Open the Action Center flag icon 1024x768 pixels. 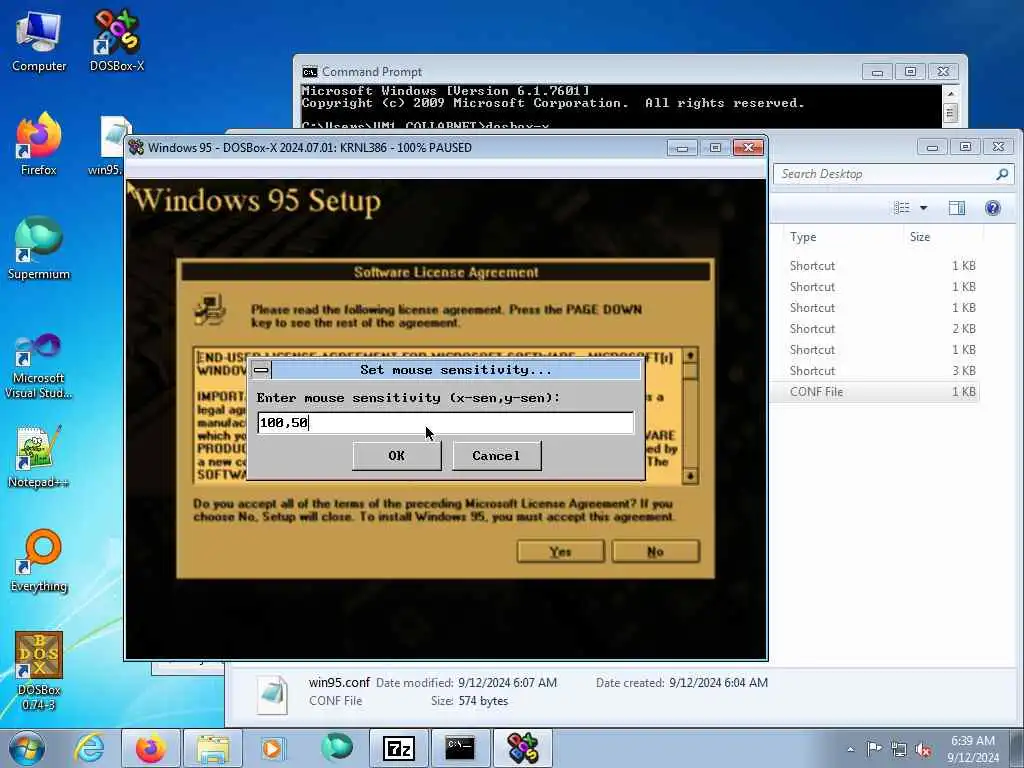[874, 748]
